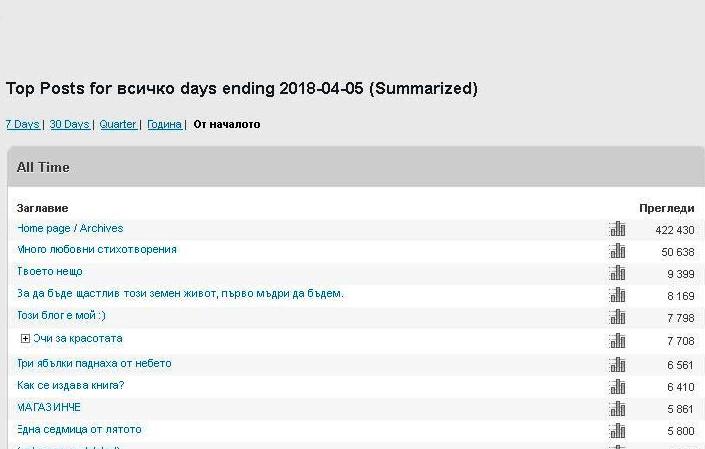Open the Home page / Archives link
Image resolution: width=705 pixels, height=449 pixels.
(x=70, y=228)
